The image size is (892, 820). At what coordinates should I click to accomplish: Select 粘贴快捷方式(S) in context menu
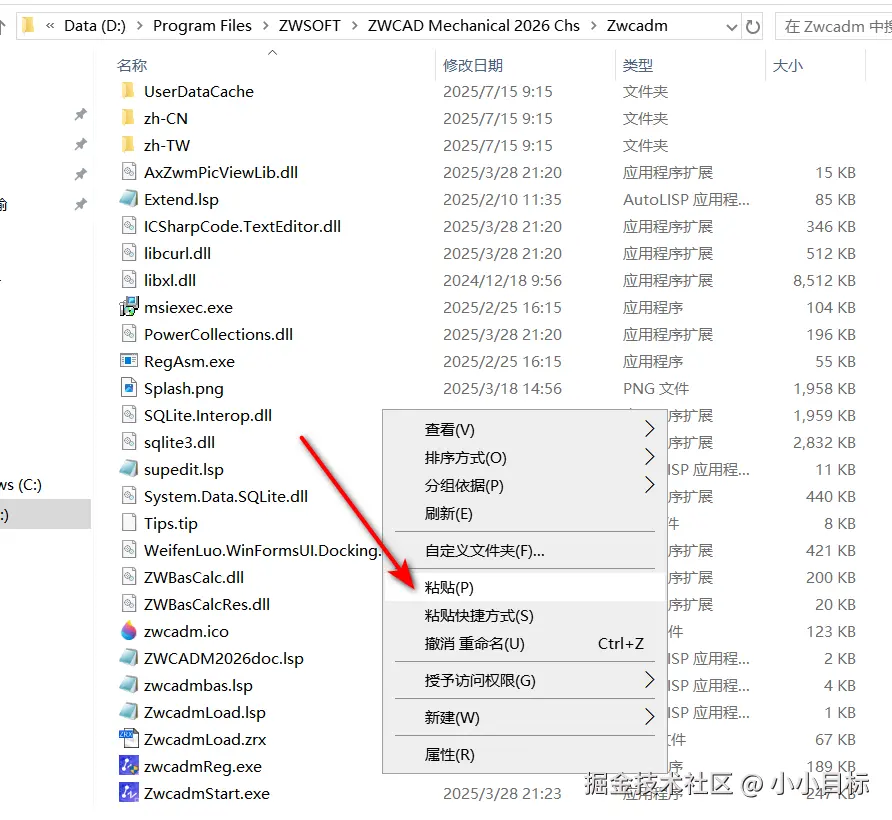(524, 616)
